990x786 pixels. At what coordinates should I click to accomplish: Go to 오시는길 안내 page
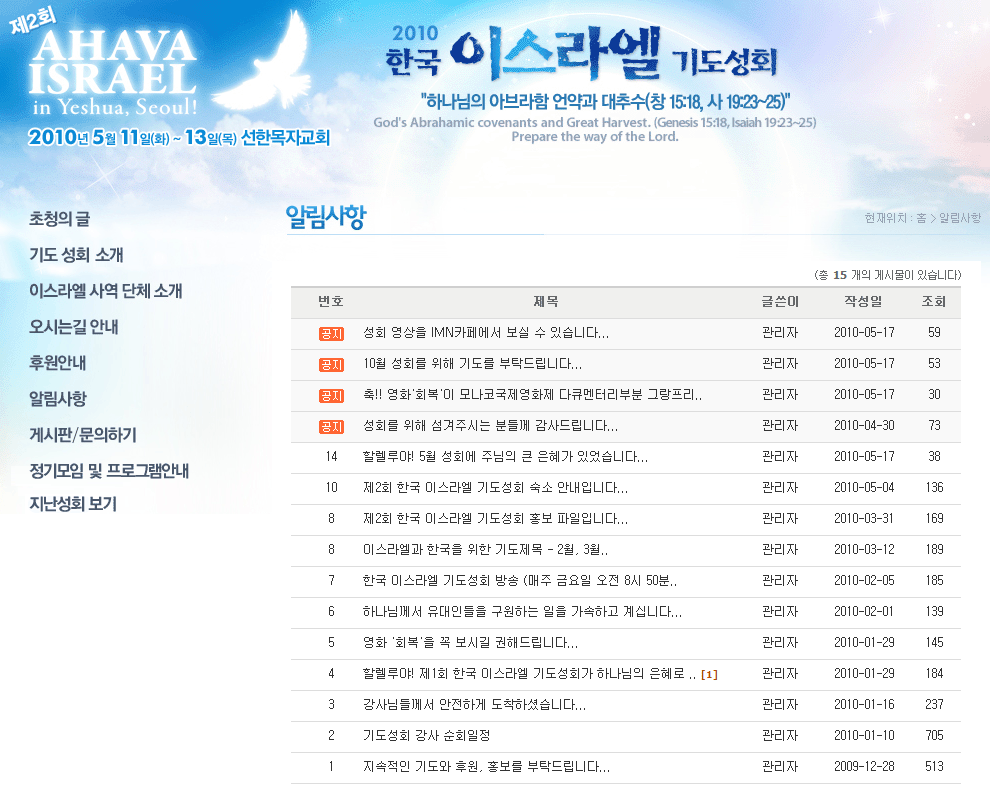coord(73,327)
